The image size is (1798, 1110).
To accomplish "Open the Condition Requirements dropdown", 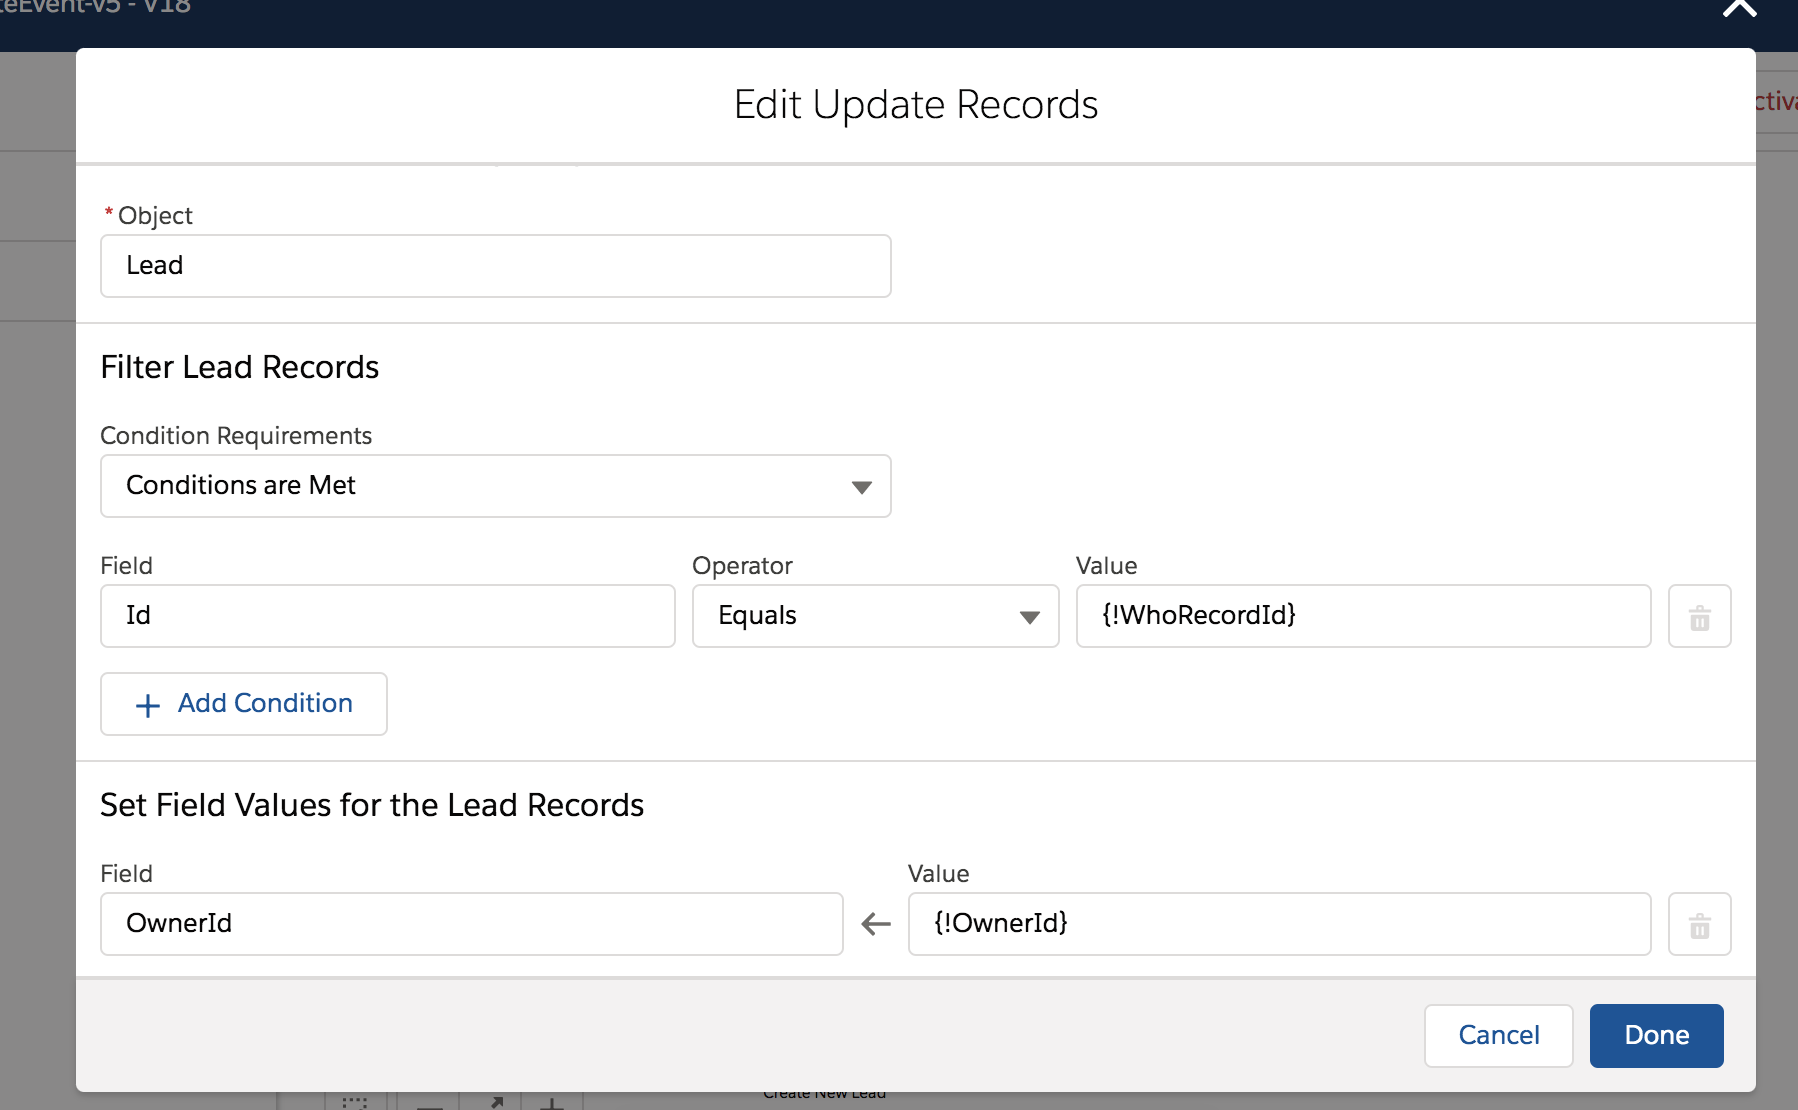I will click(495, 487).
